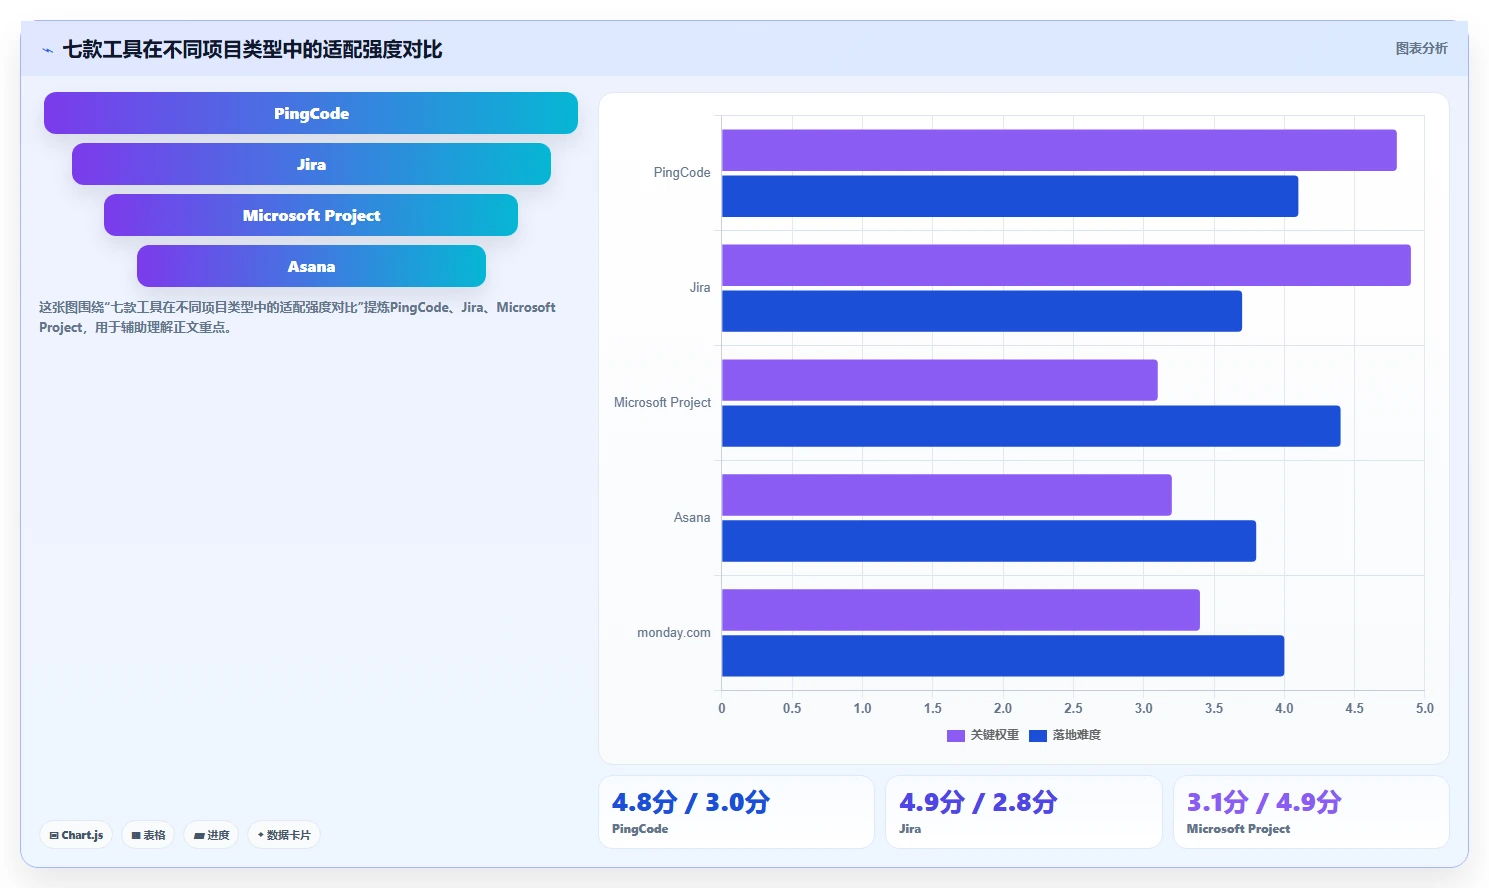Viewport: 1489px width, 888px height.
Task: Click the Jira y-axis label
Action: 700,288
